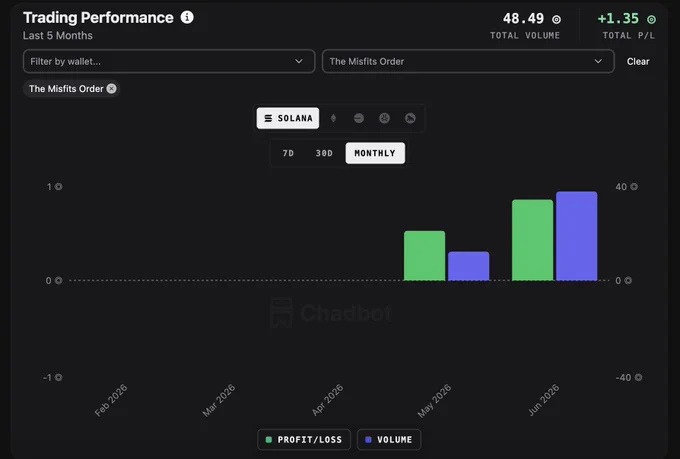Click the 48.49 total volume value
680x459 pixels.
tap(523, 19)
